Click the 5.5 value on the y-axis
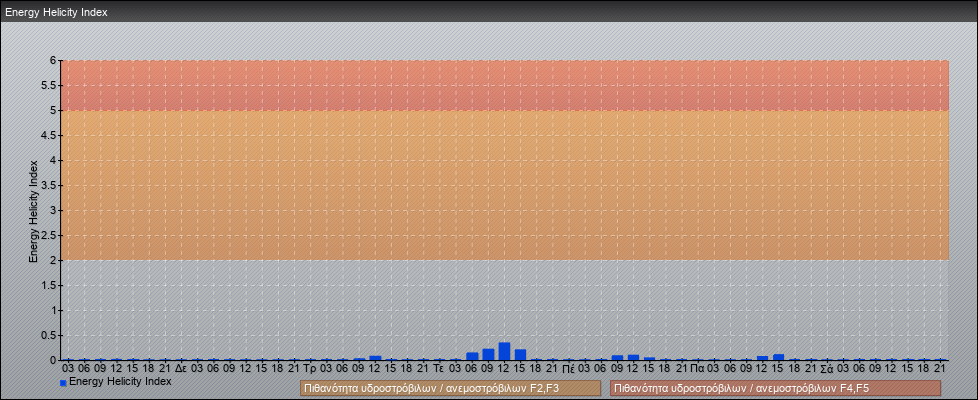Viewport: 978px width, 400px height. point(49,85)
